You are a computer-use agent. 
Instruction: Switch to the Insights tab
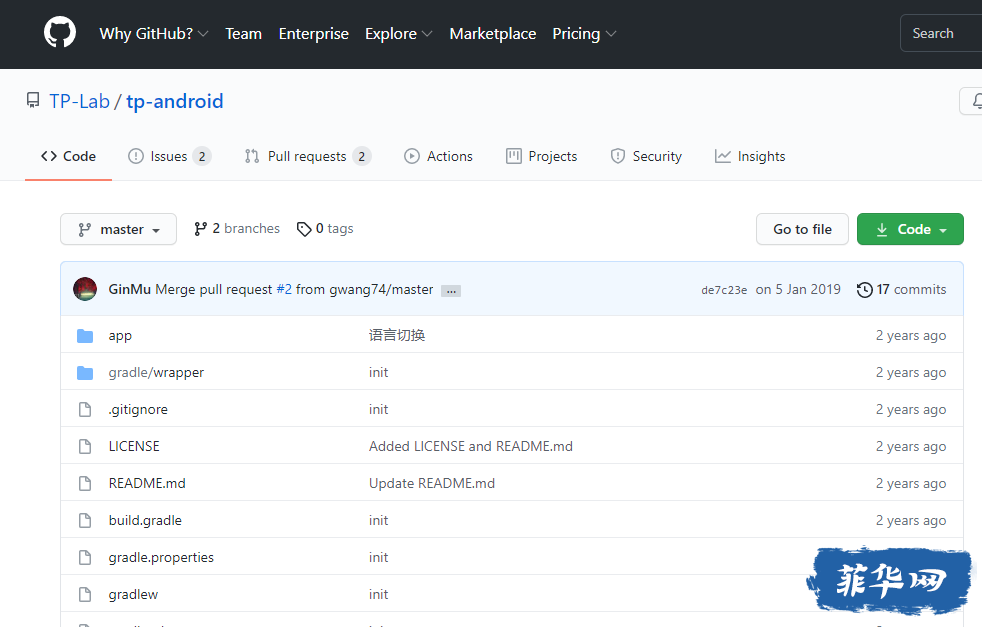(750, 157)
